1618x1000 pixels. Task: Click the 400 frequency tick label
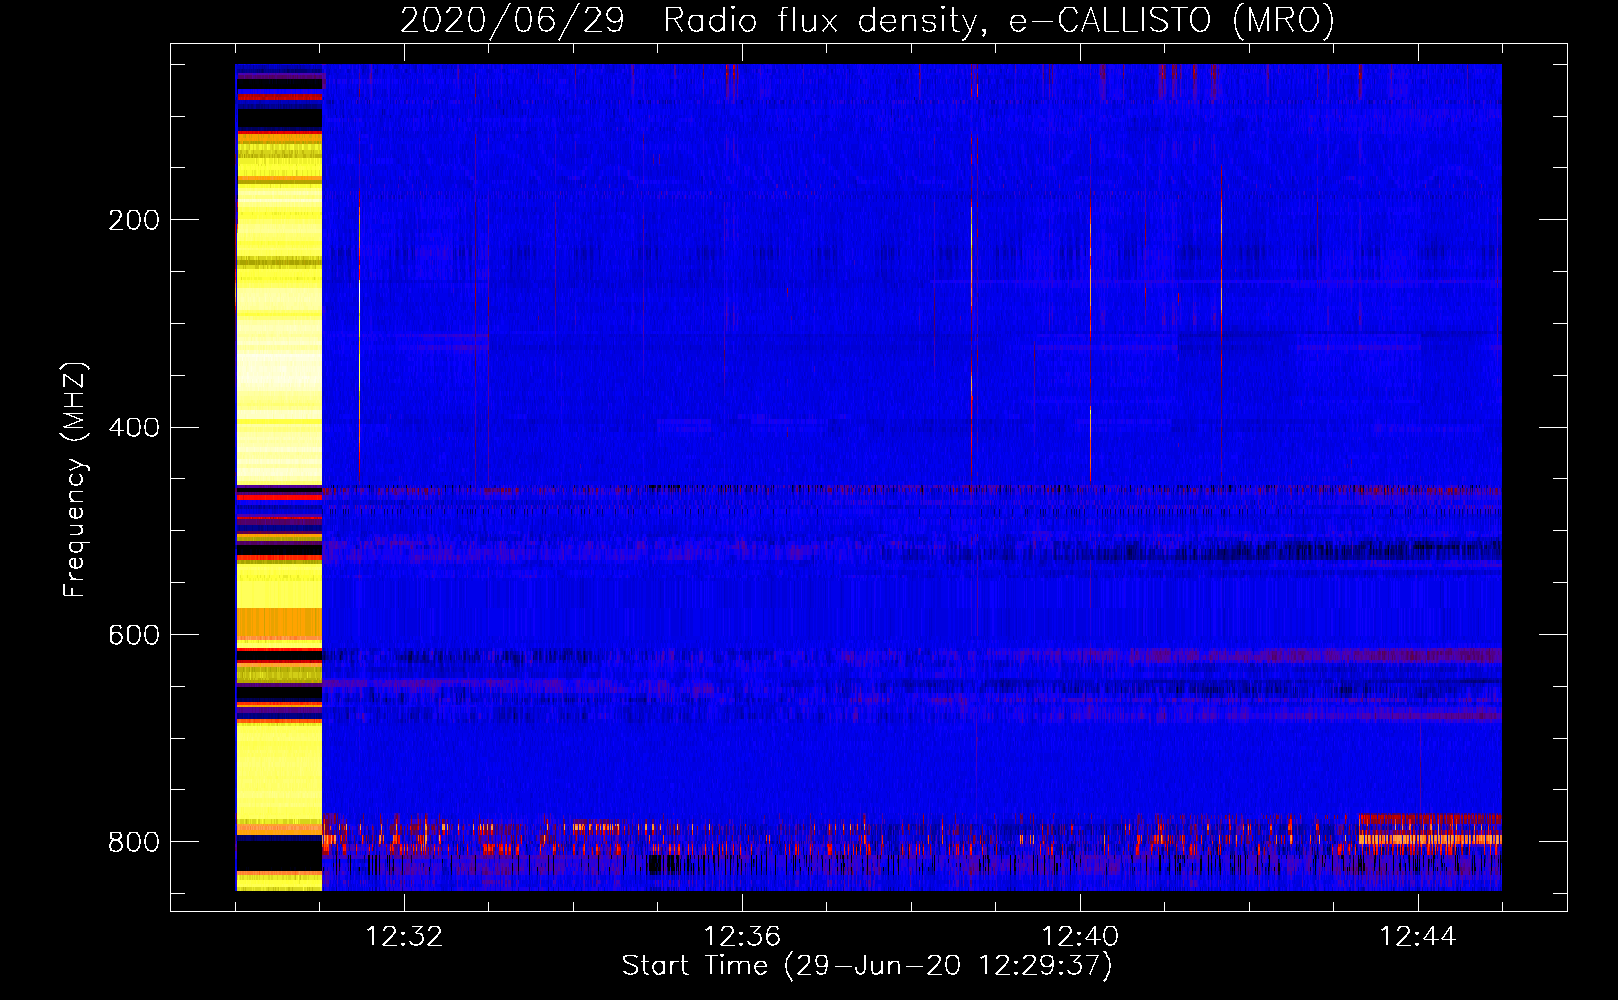point(134,428)
